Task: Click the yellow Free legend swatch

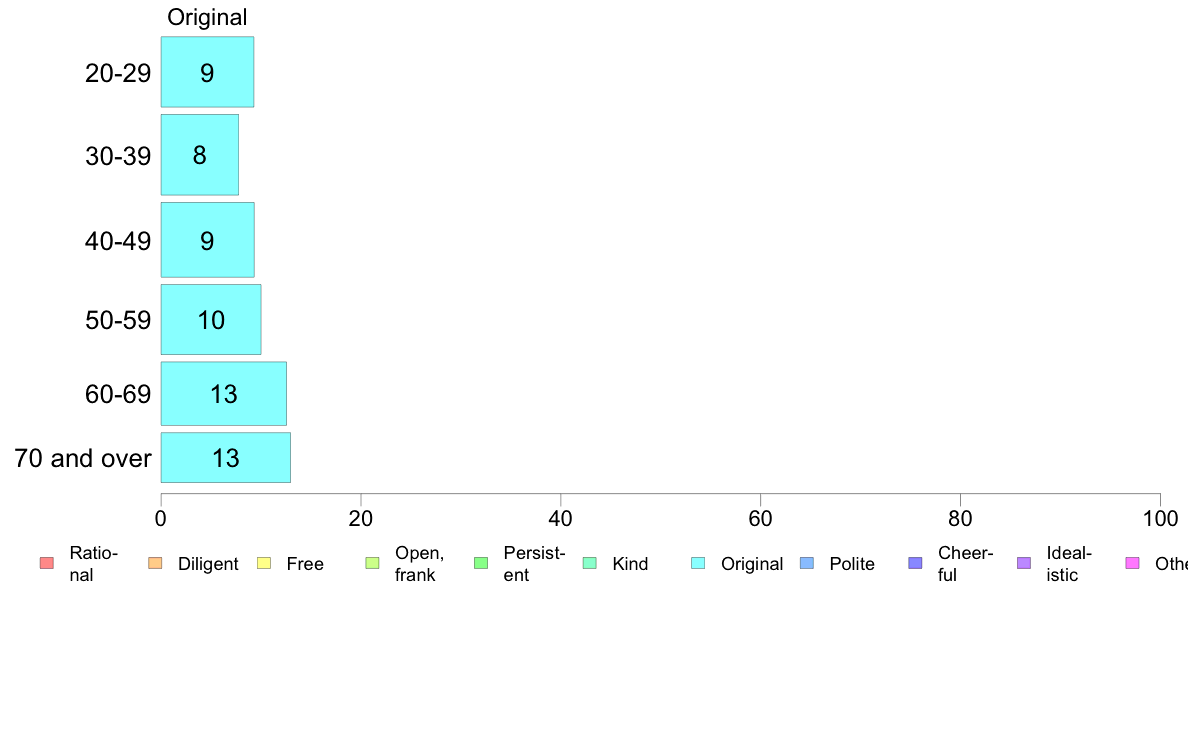Action: pos(264,563)
